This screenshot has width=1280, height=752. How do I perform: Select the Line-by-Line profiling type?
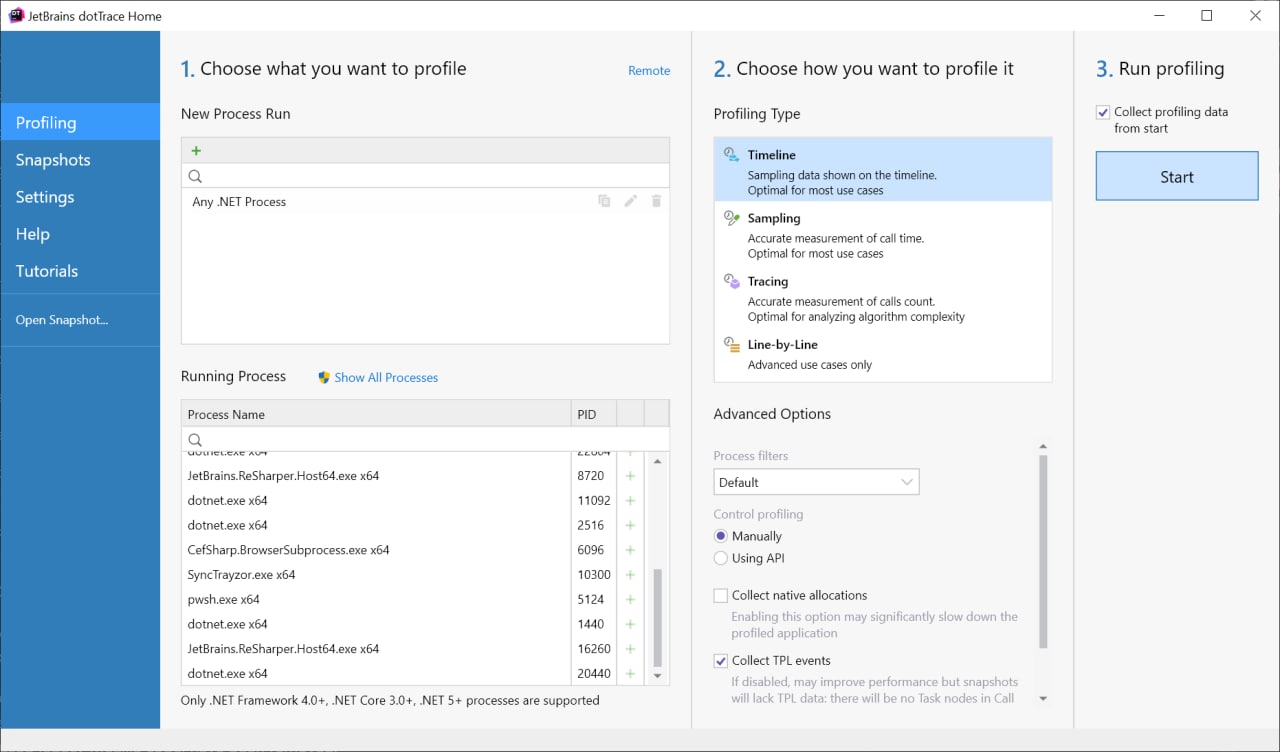[883, 354]
